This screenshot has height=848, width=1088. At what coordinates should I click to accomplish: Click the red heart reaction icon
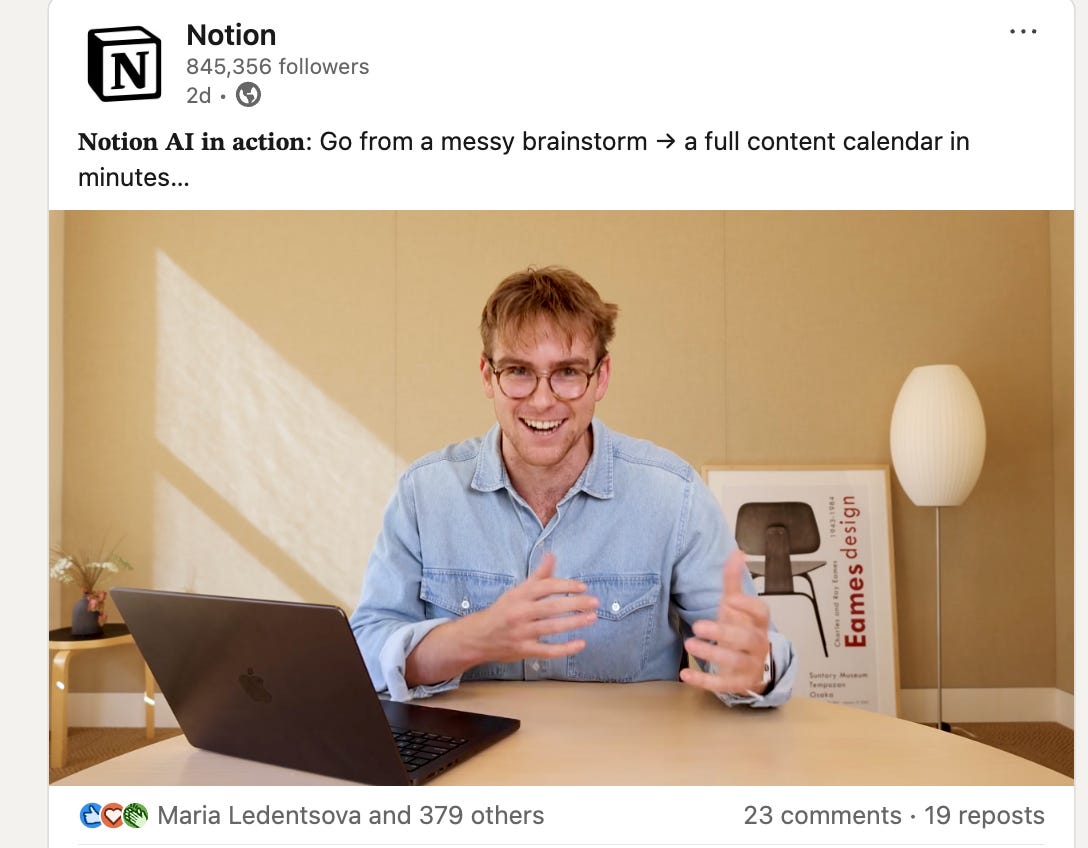tap(112, 815)
